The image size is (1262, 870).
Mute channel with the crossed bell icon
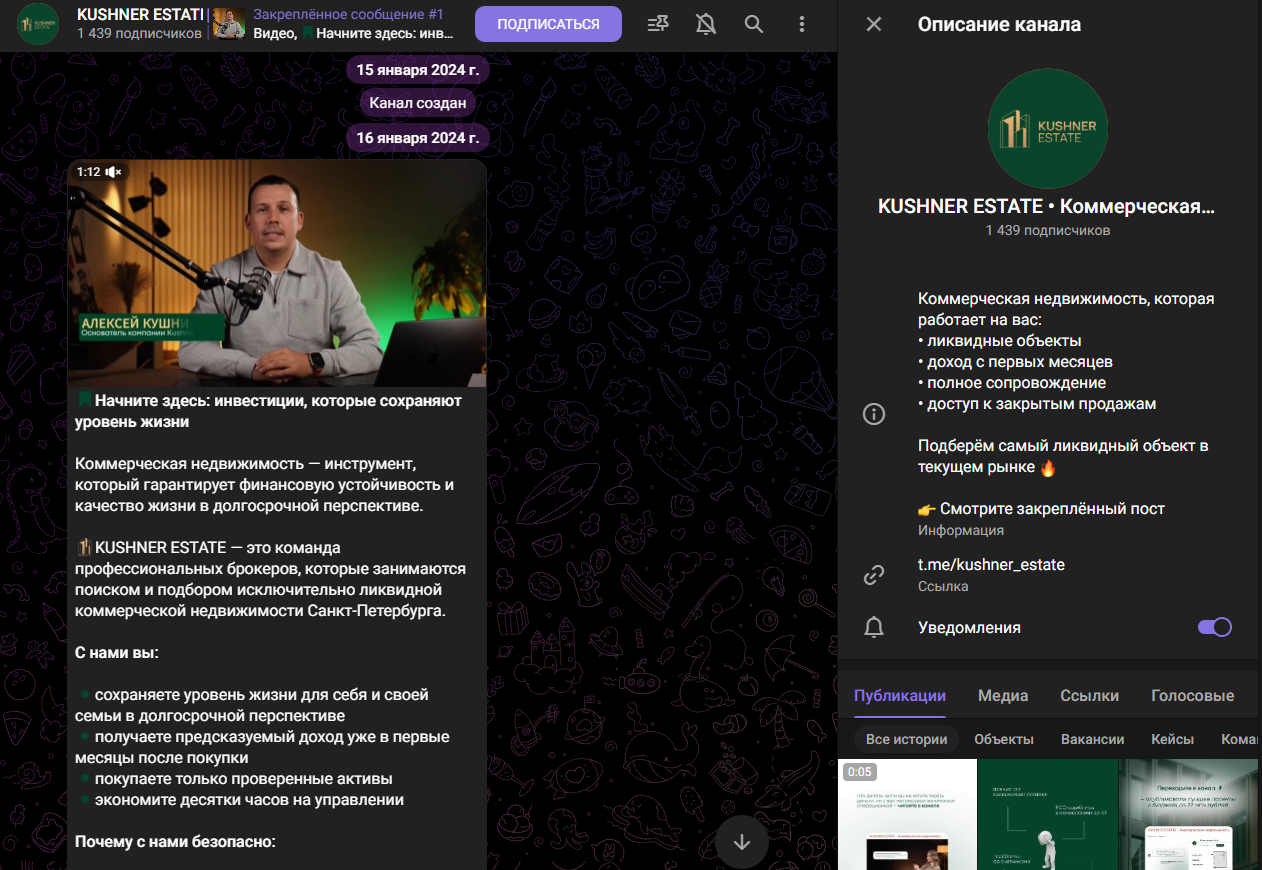tap(706, 24)
